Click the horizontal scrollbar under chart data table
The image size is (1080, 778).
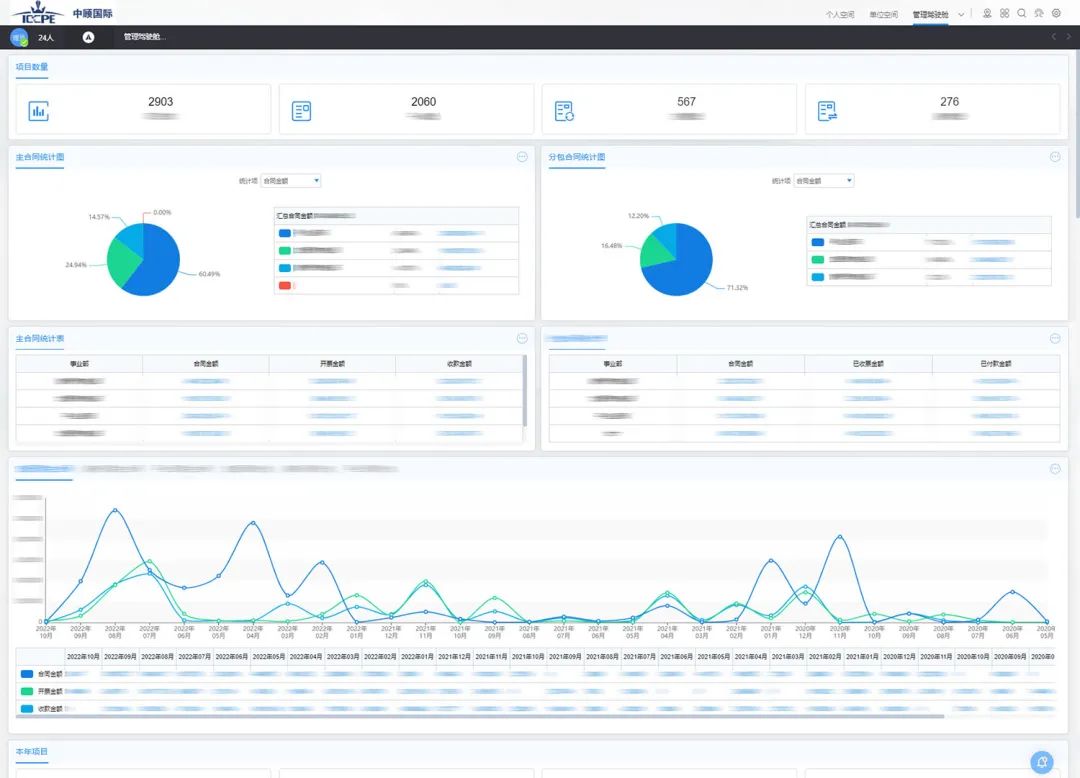tap(480, 717)
